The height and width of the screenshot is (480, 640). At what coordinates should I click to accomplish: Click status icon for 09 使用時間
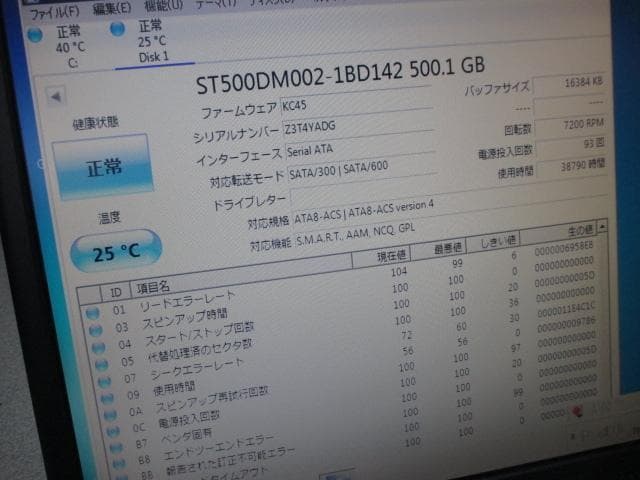(x=107, y=398)
